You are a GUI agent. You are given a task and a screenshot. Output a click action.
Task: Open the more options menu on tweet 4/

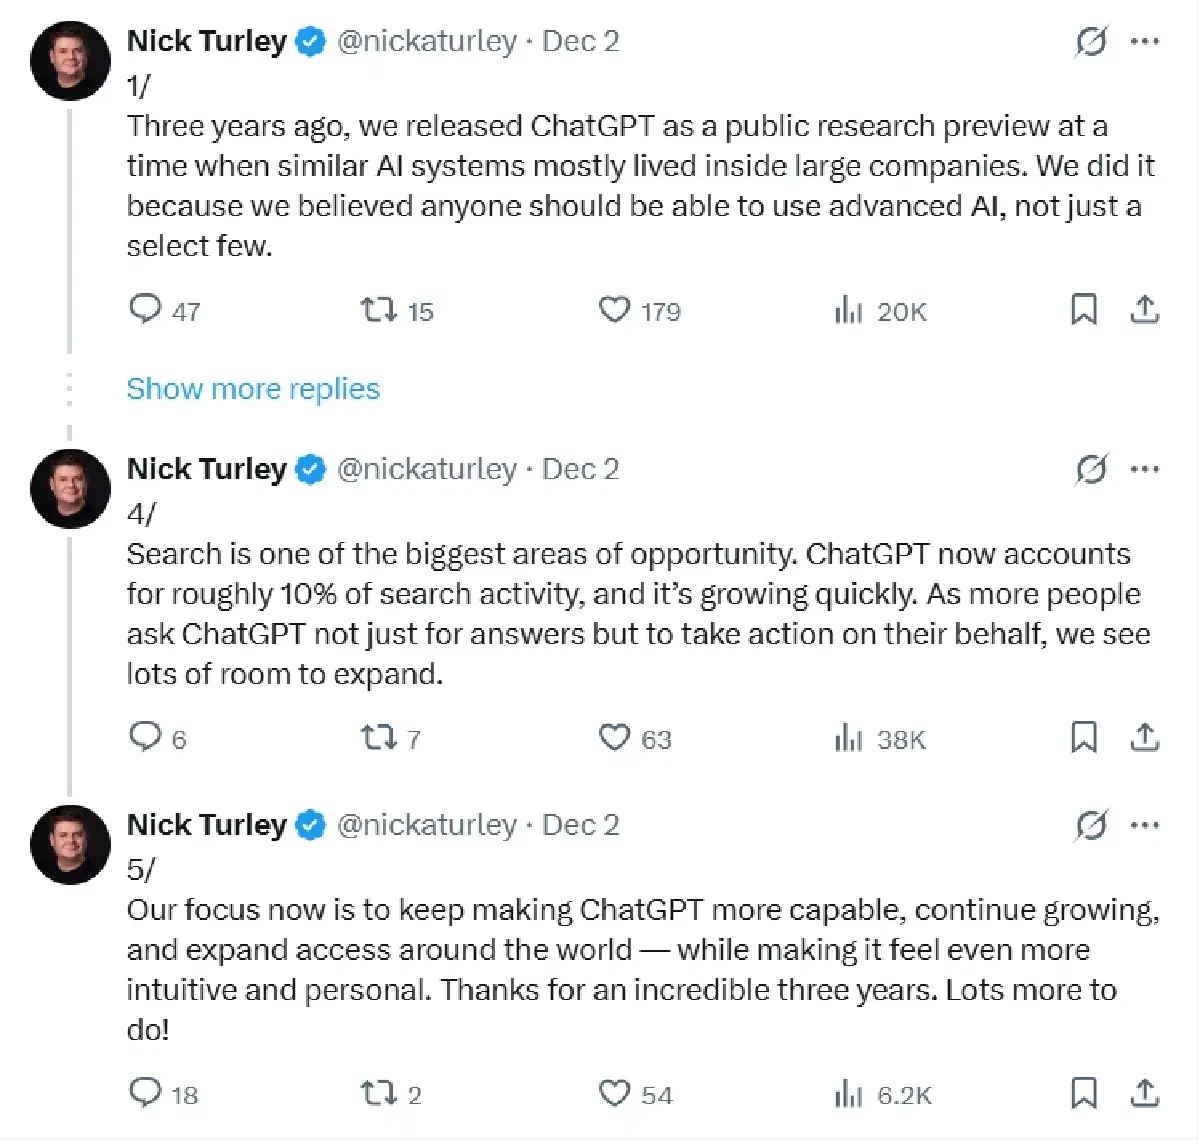point(1146,468)
